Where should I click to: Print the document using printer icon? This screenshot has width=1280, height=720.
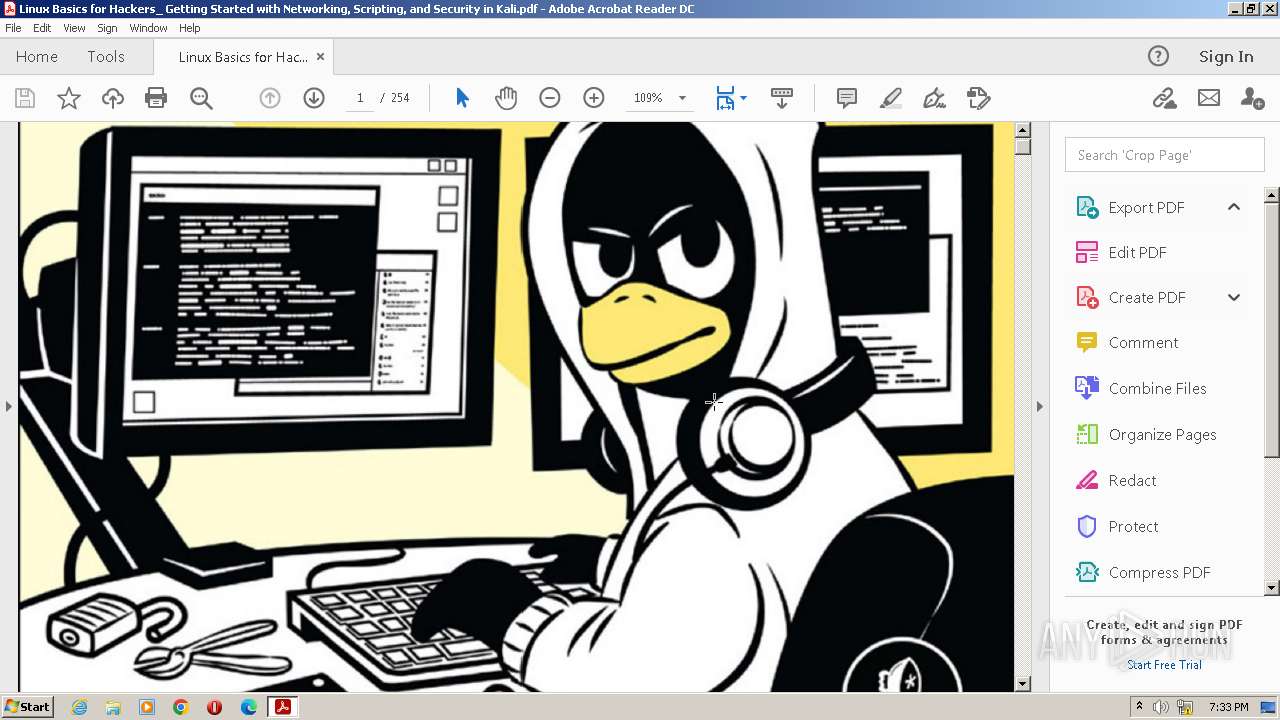(156, 98)
